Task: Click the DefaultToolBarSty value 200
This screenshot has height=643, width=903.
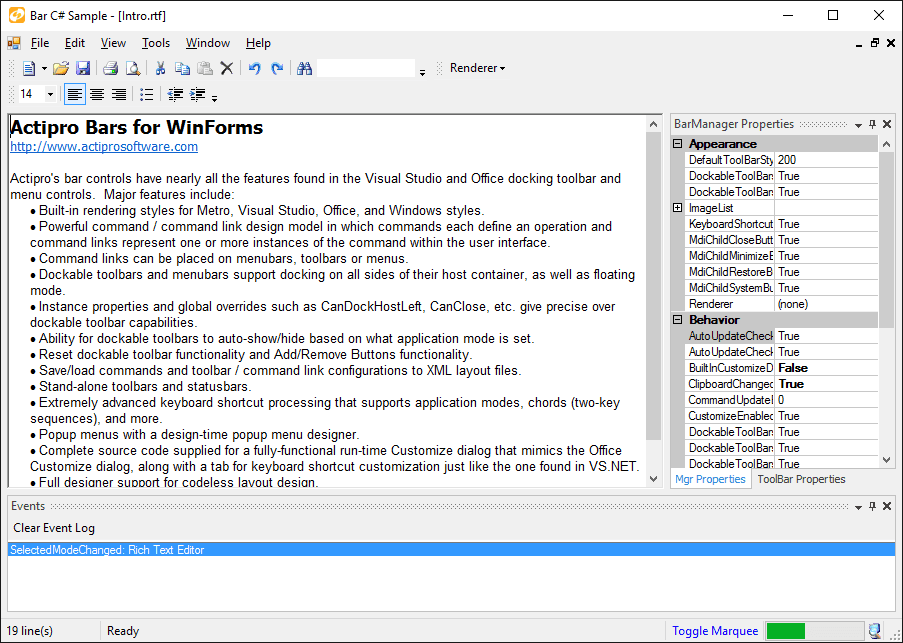Action: tap(827, 160)
